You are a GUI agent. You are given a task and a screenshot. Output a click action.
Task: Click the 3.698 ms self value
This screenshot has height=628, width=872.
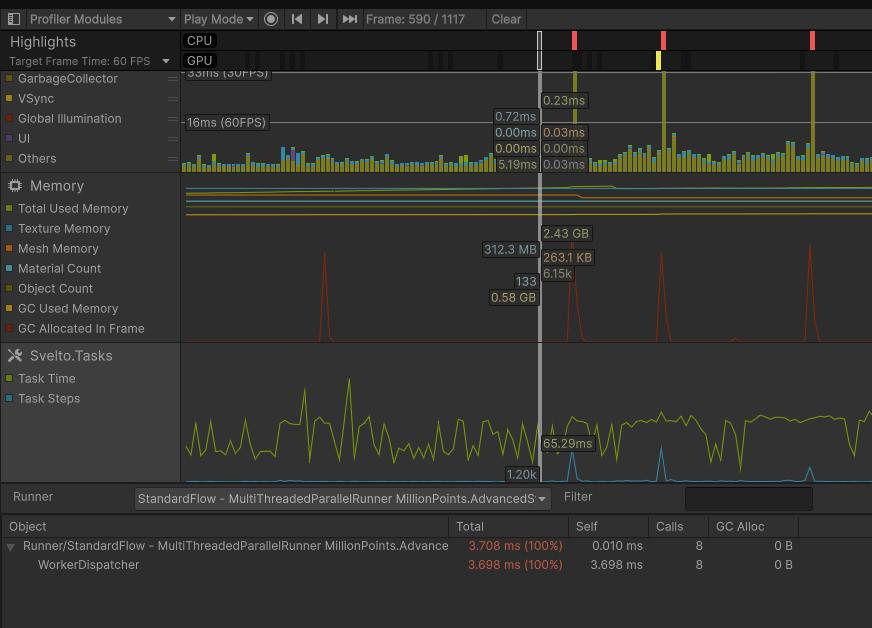pyautogui.click(x=616, y=565)
